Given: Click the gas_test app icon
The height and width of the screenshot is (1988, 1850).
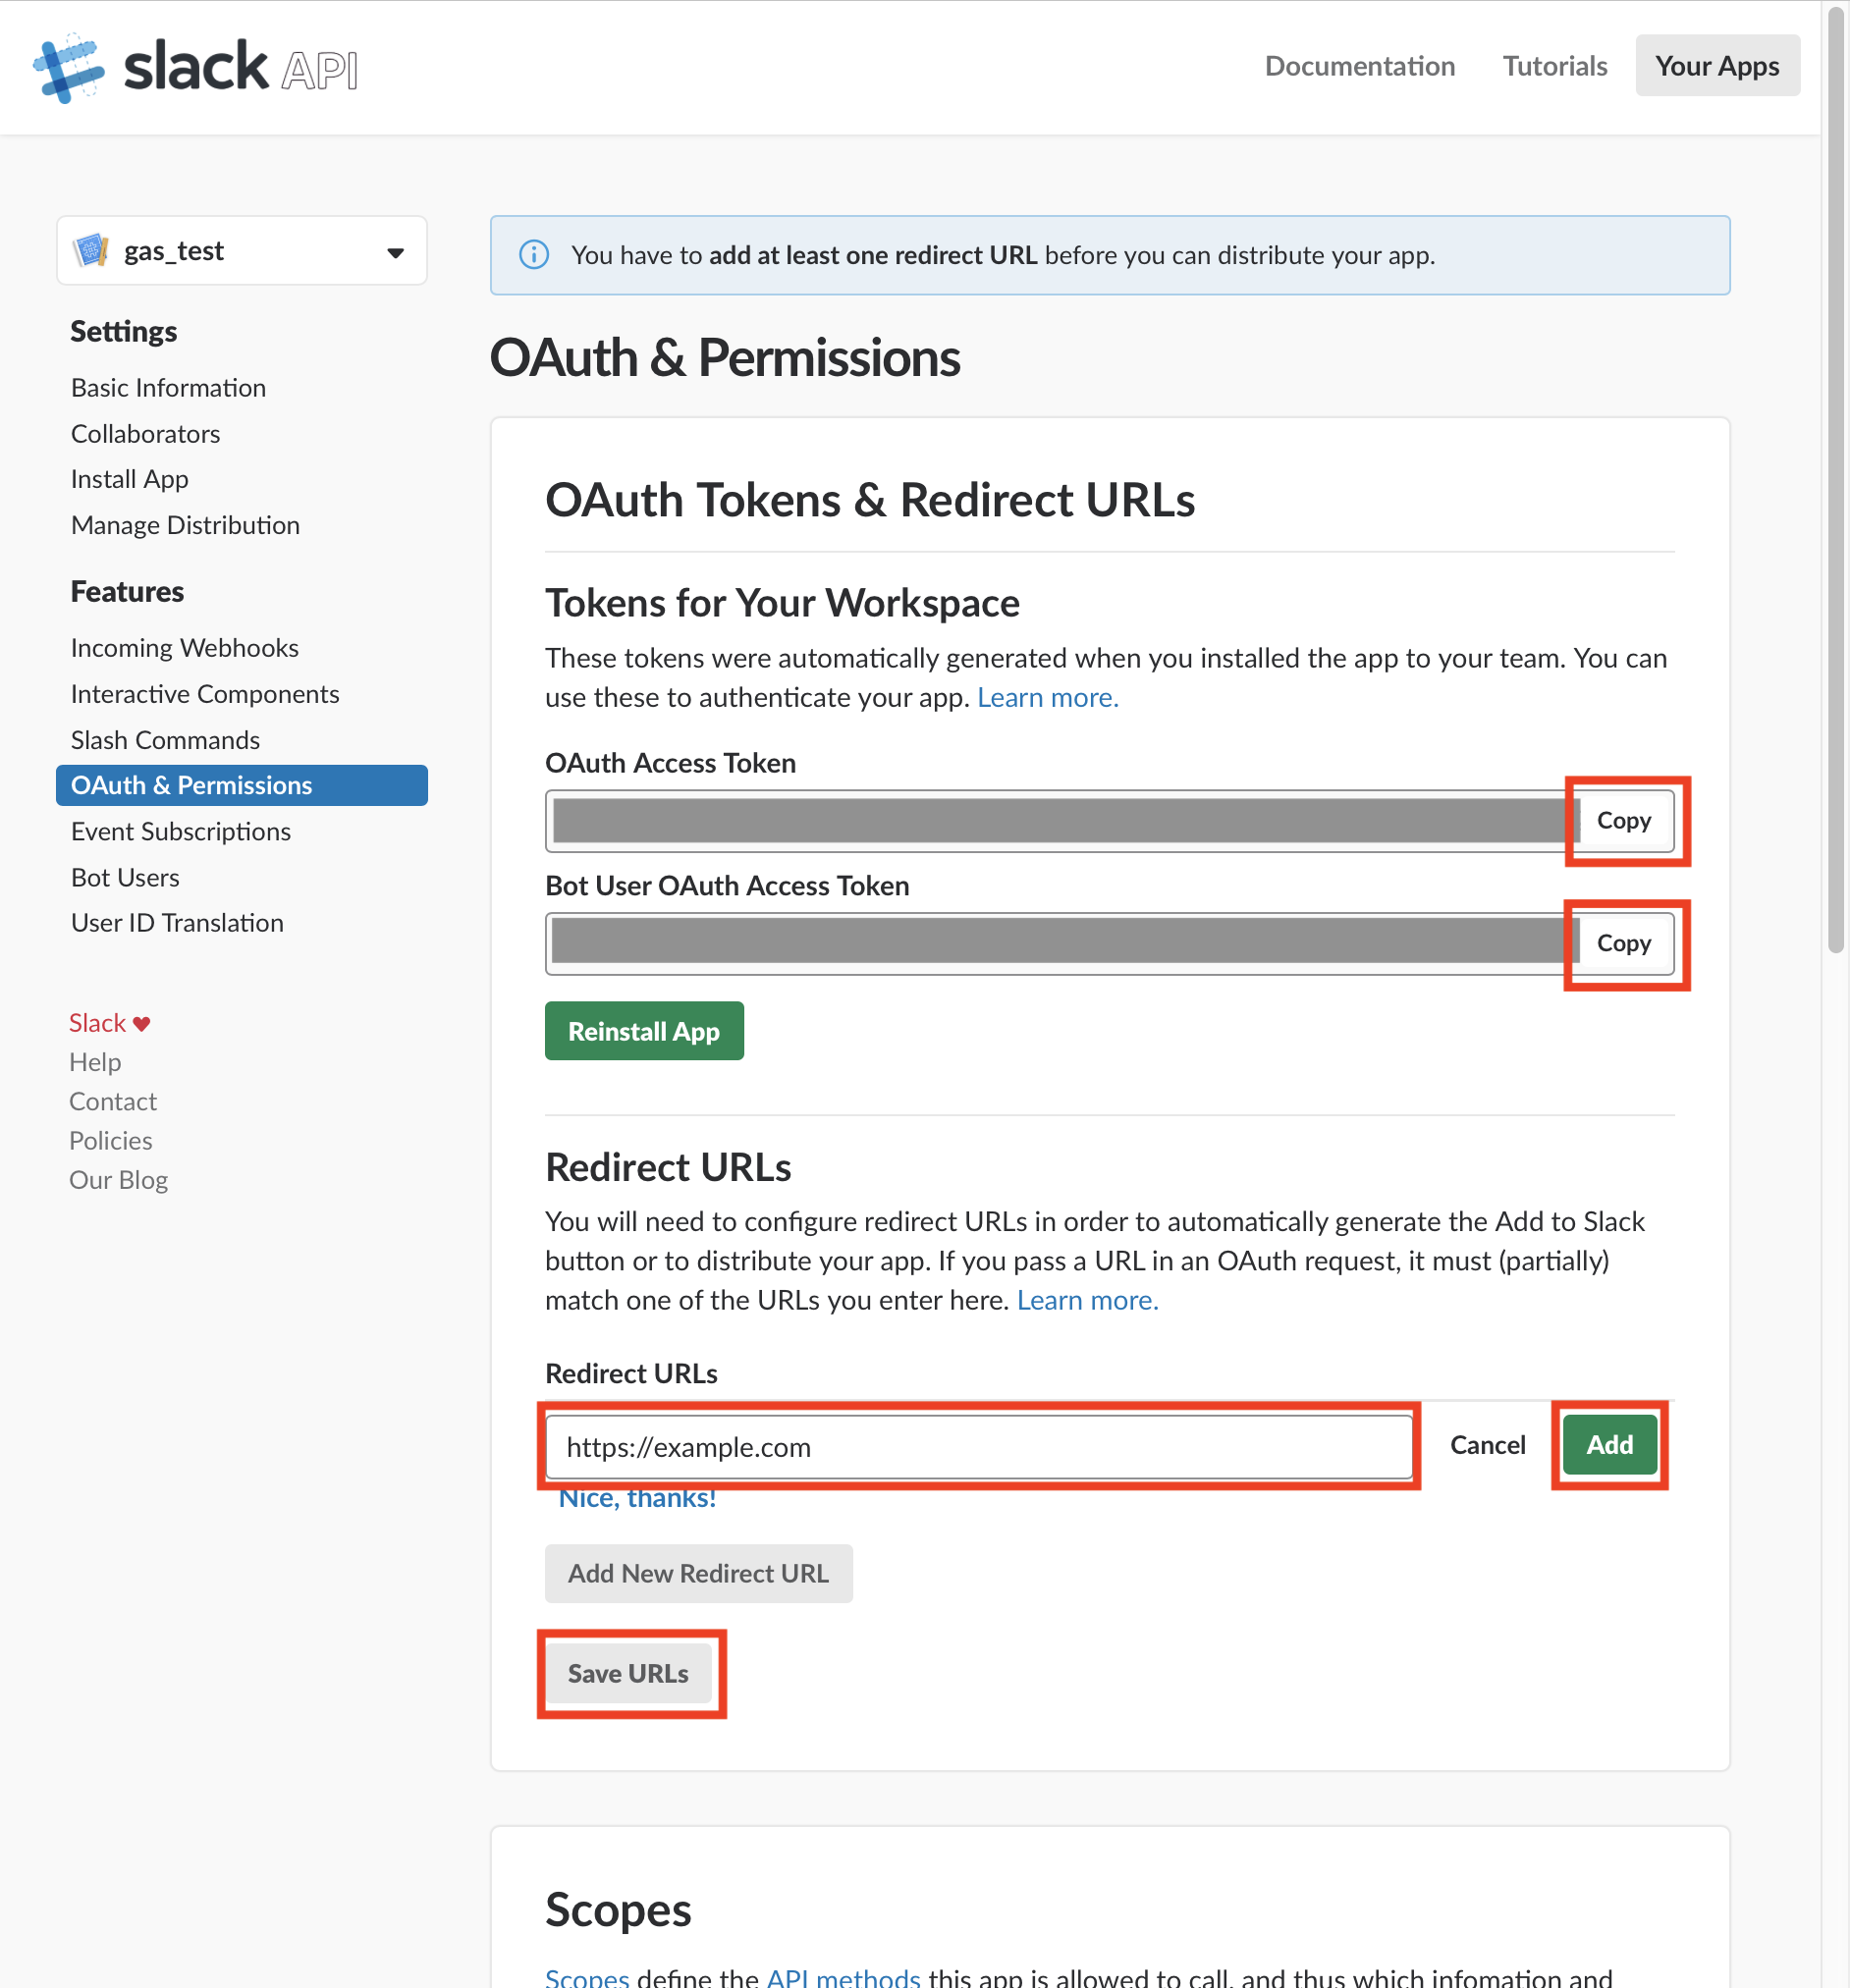Looking at the screenshot, I should point(91,250).
